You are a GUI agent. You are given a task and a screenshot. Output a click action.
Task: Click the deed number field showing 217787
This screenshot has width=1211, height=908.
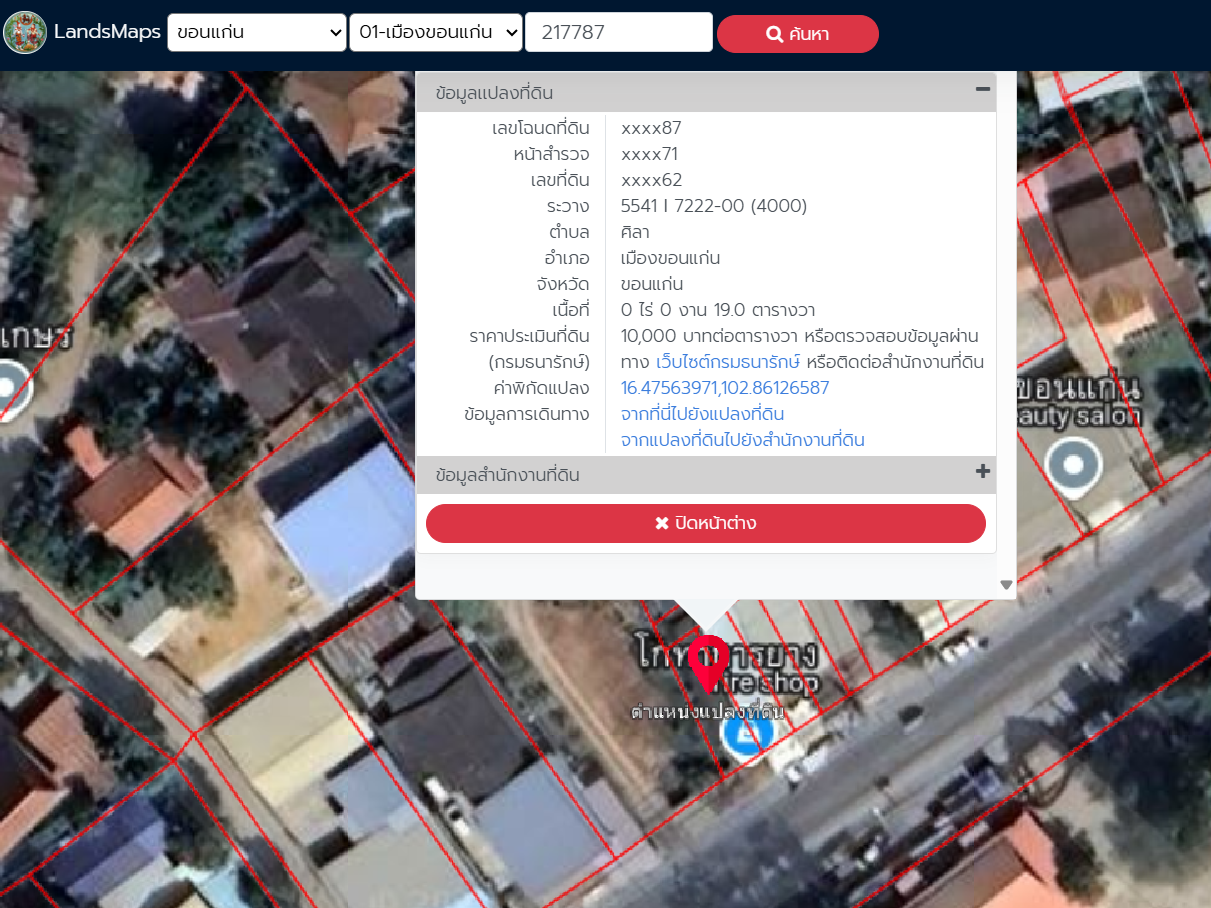click(x=618, y=32)
